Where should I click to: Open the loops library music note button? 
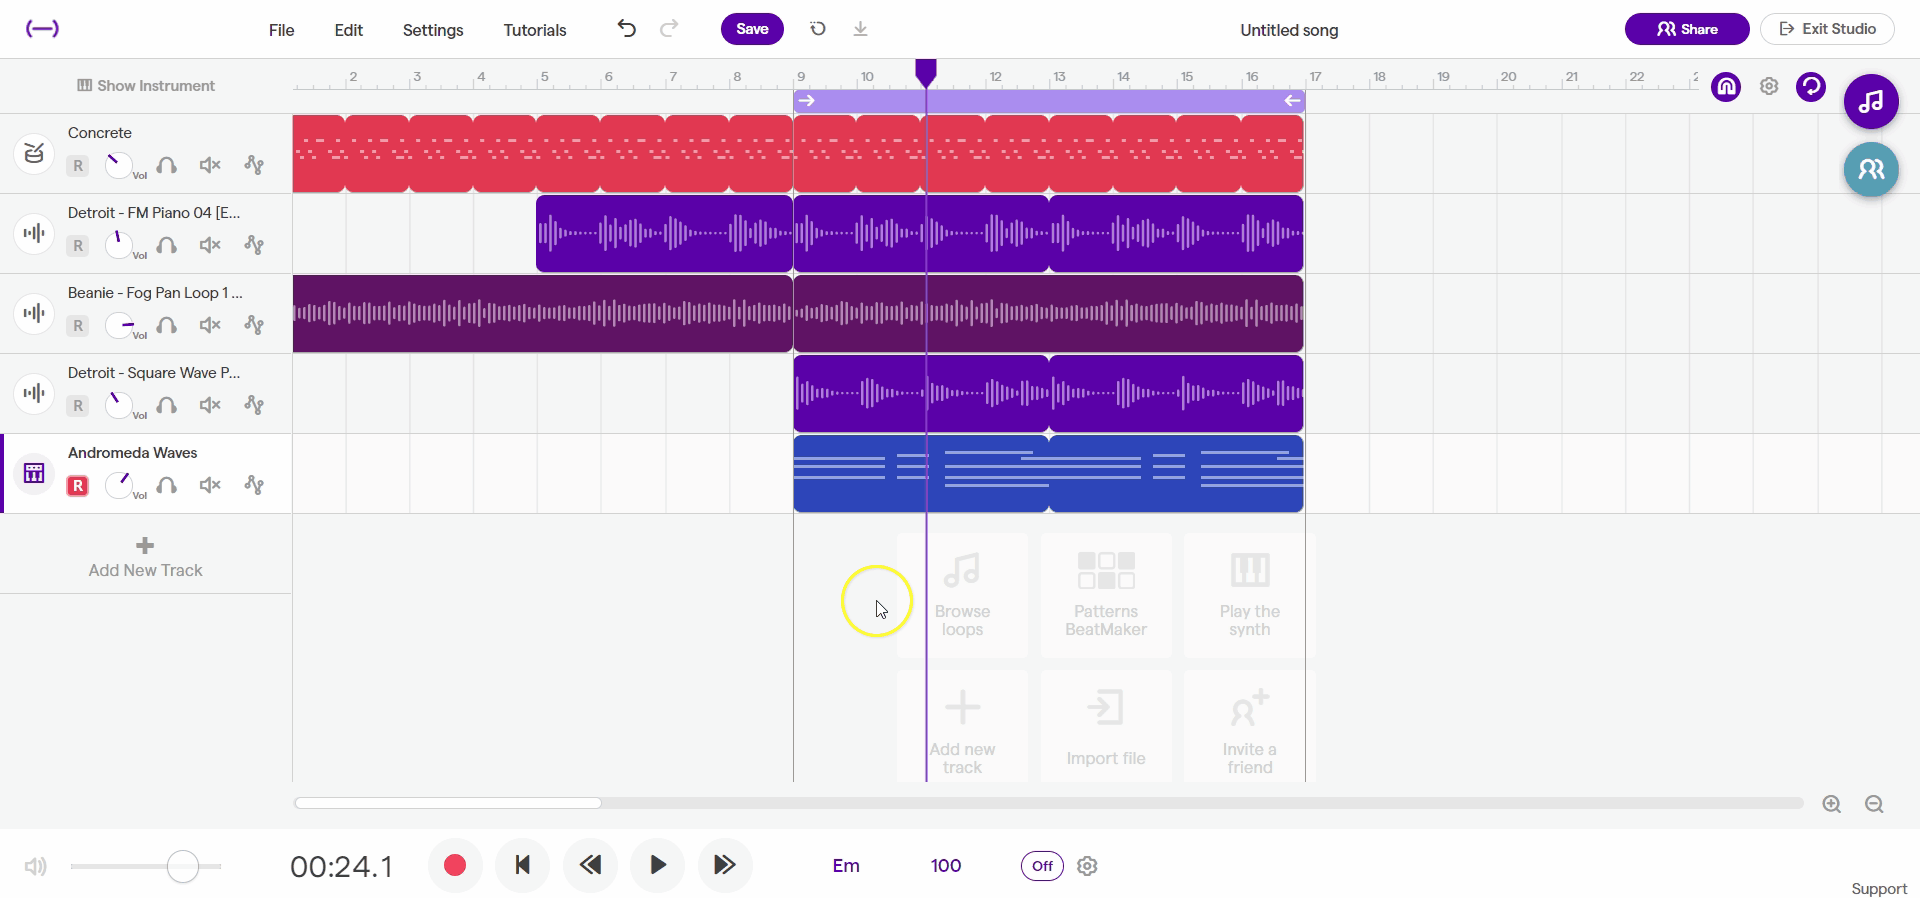click(x=1871, y=101)
